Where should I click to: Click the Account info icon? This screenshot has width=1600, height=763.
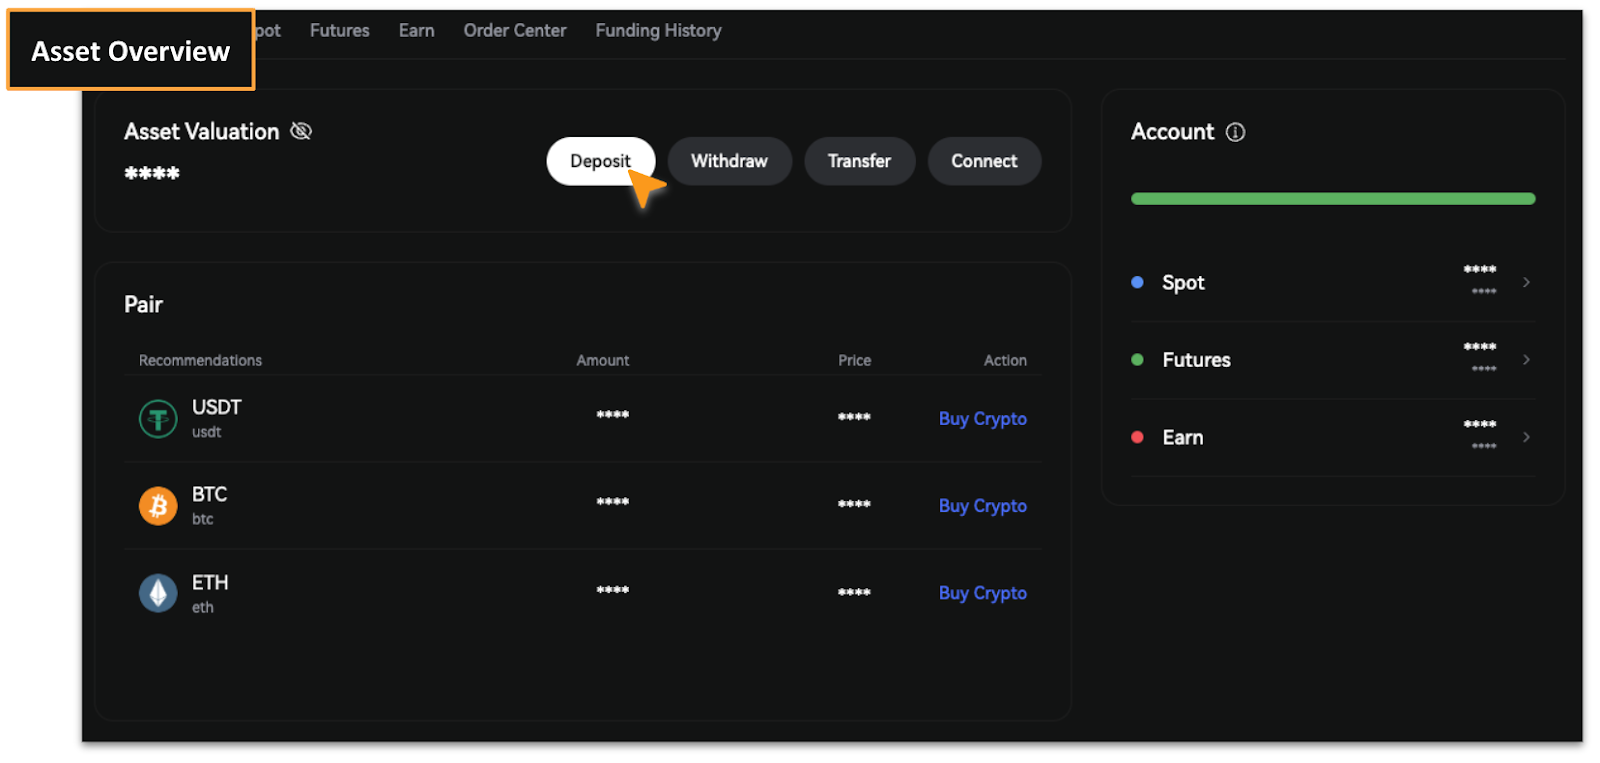(1235, 132)
